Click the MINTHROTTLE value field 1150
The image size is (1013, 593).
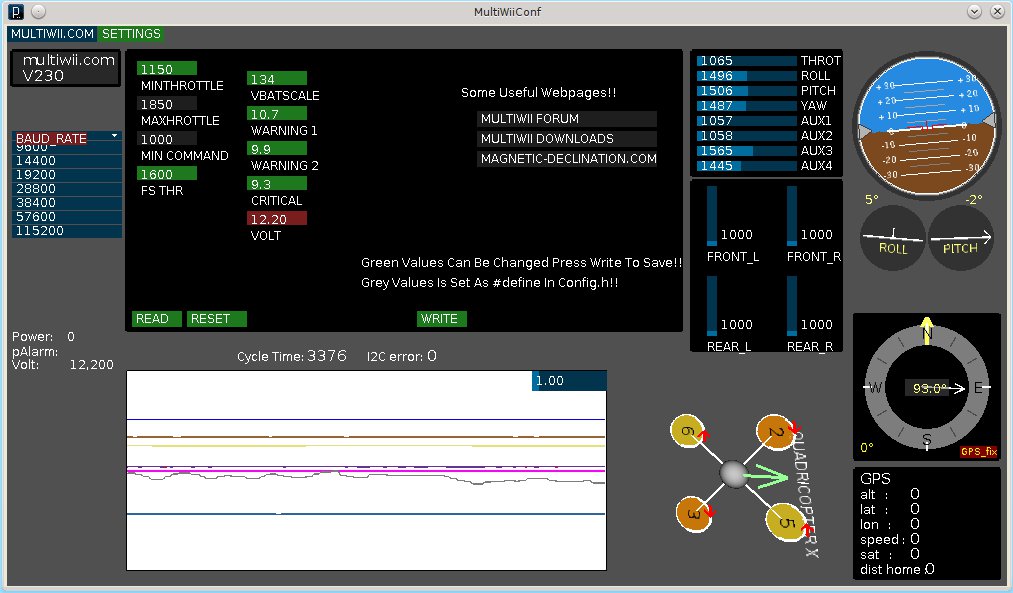coord(167,69)
